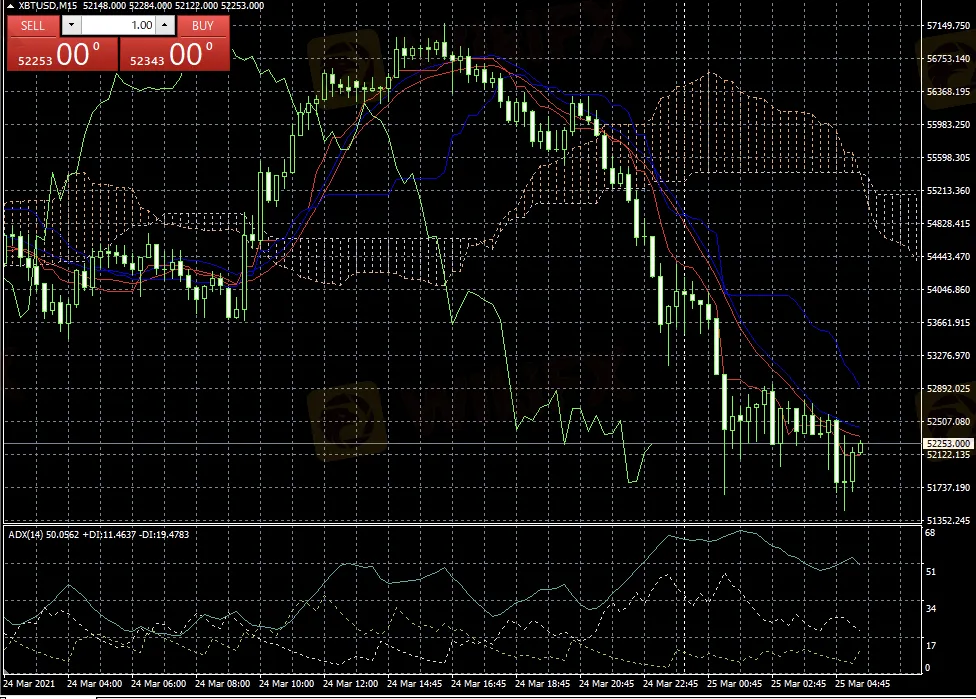Click the 24 Mar 04:00 time label
Viewport: 976px width, 699px height.
click(95, 683)
